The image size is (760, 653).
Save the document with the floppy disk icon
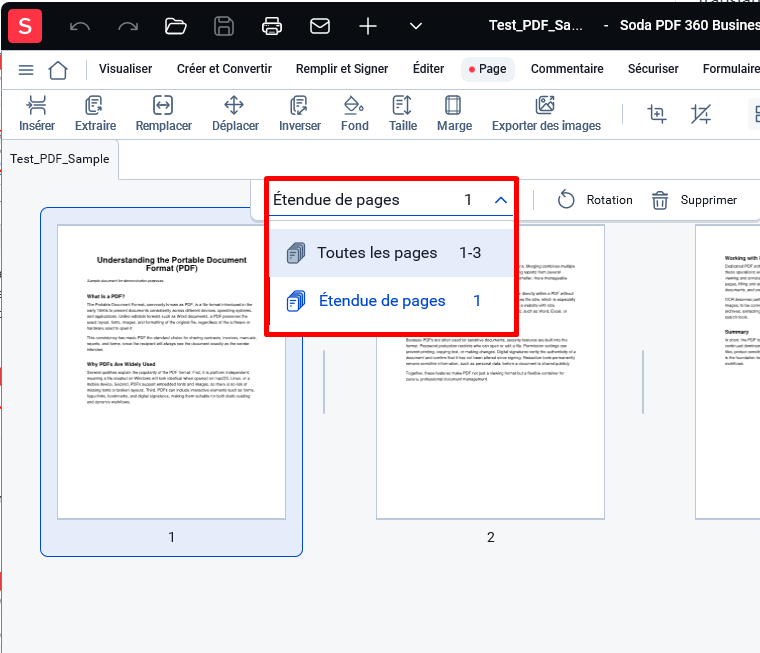(224, 26)
